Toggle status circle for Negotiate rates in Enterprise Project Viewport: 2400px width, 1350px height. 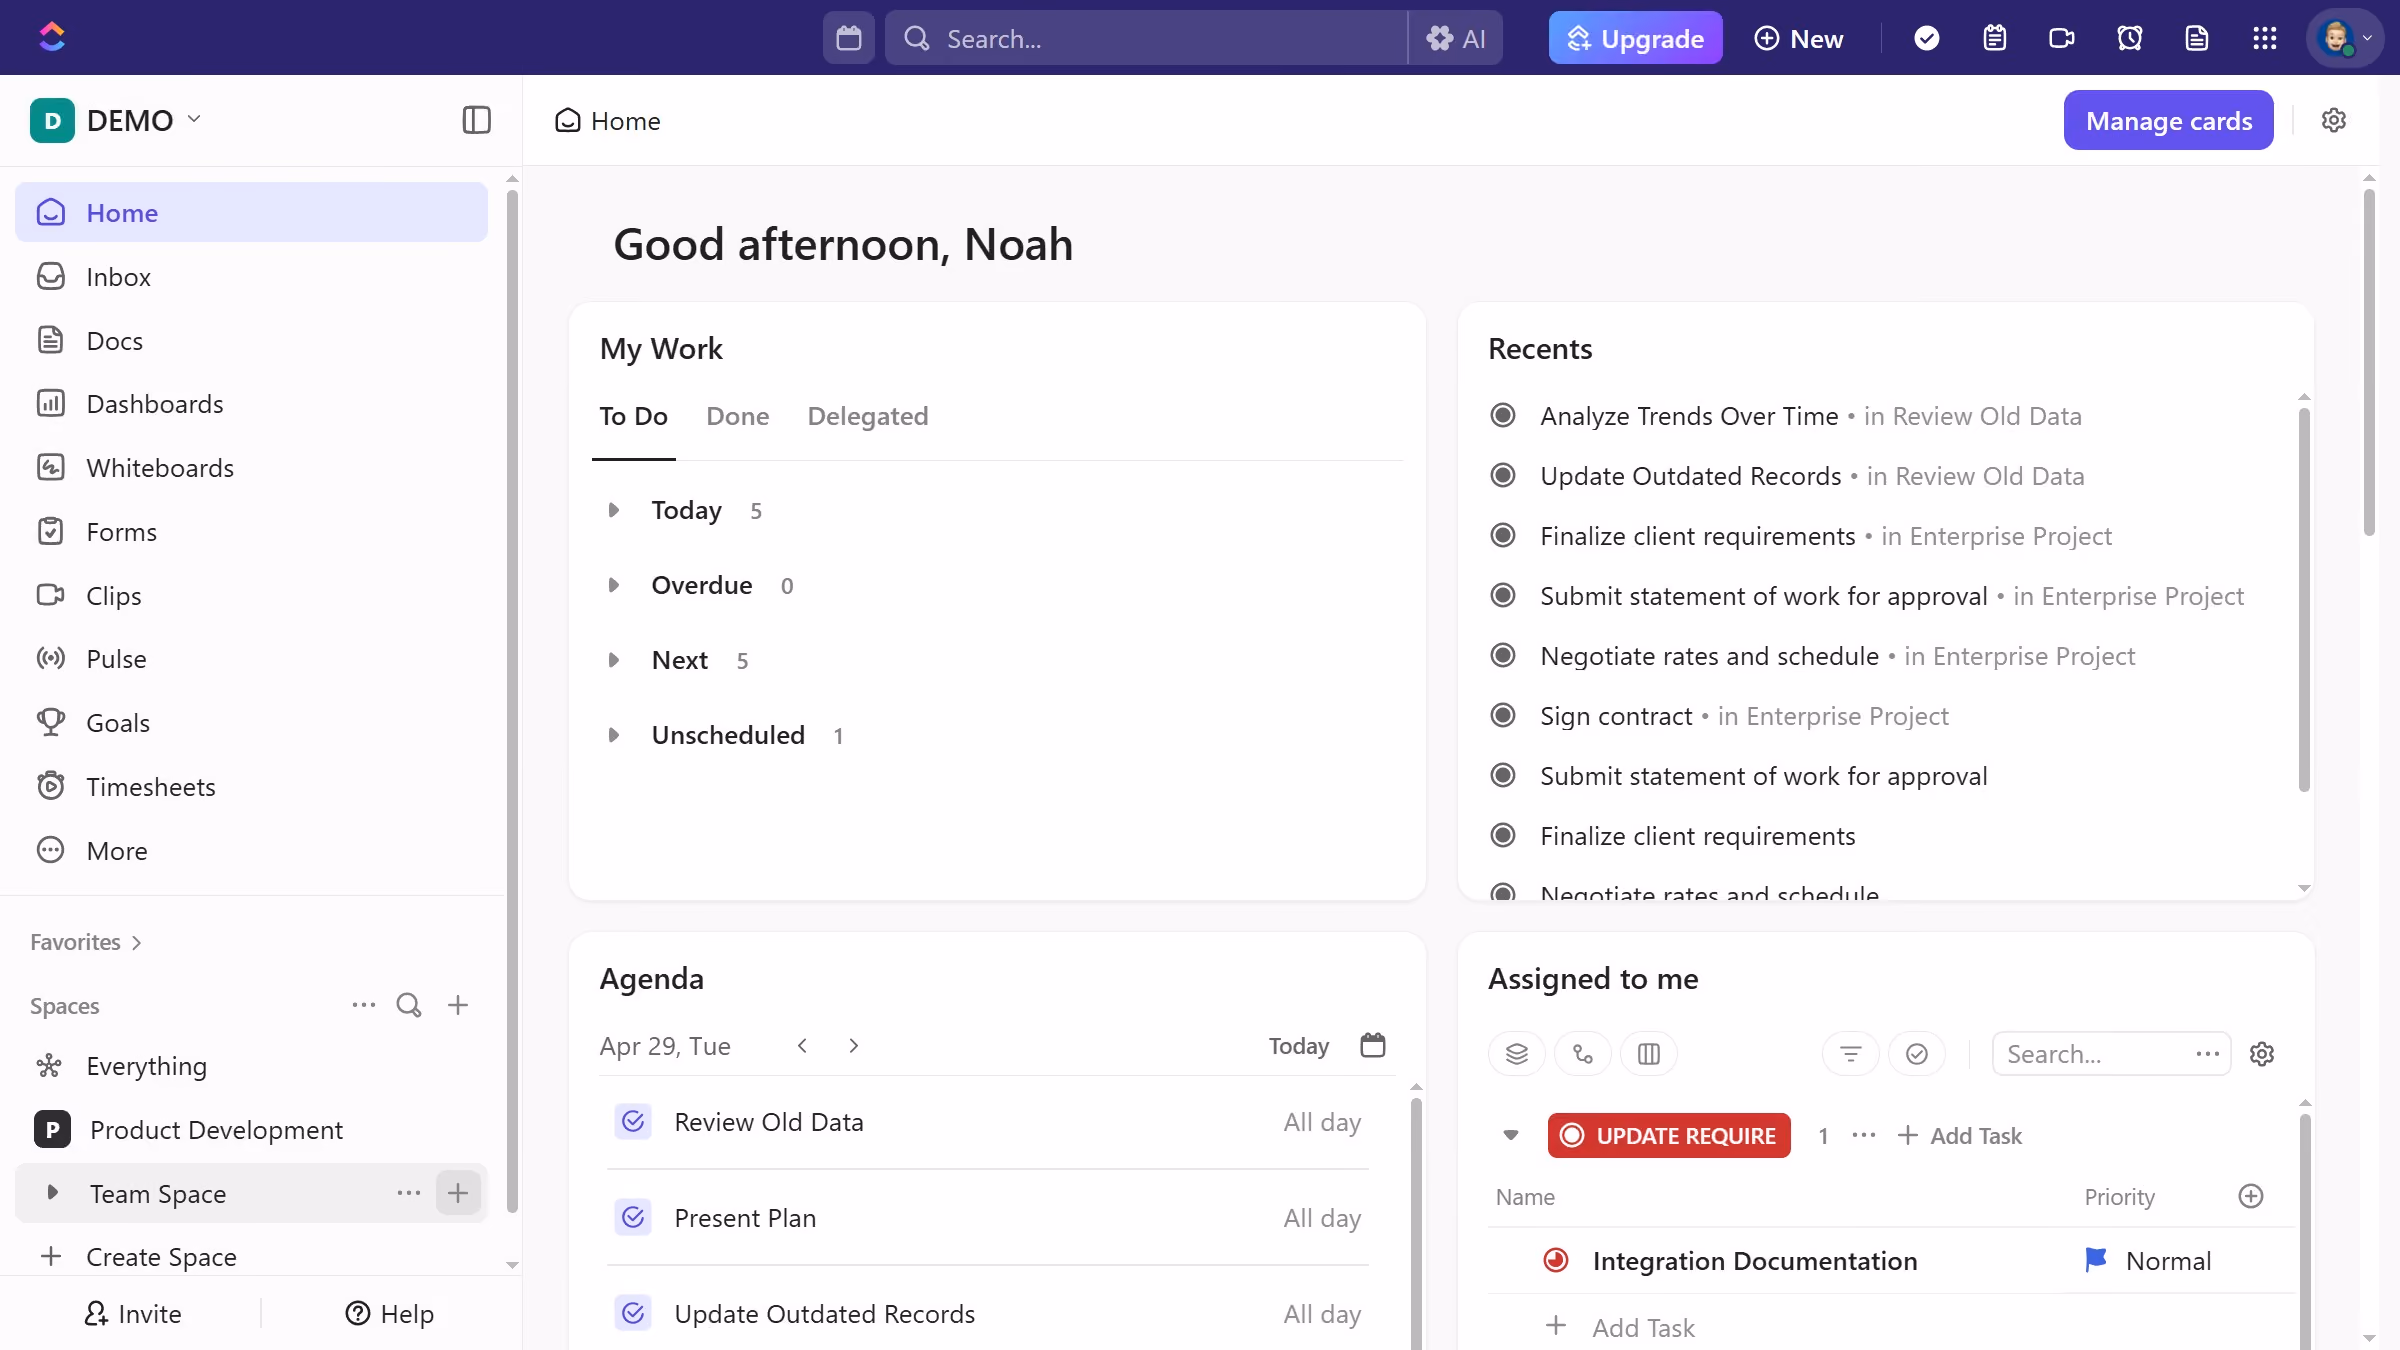pos(1503,655)
